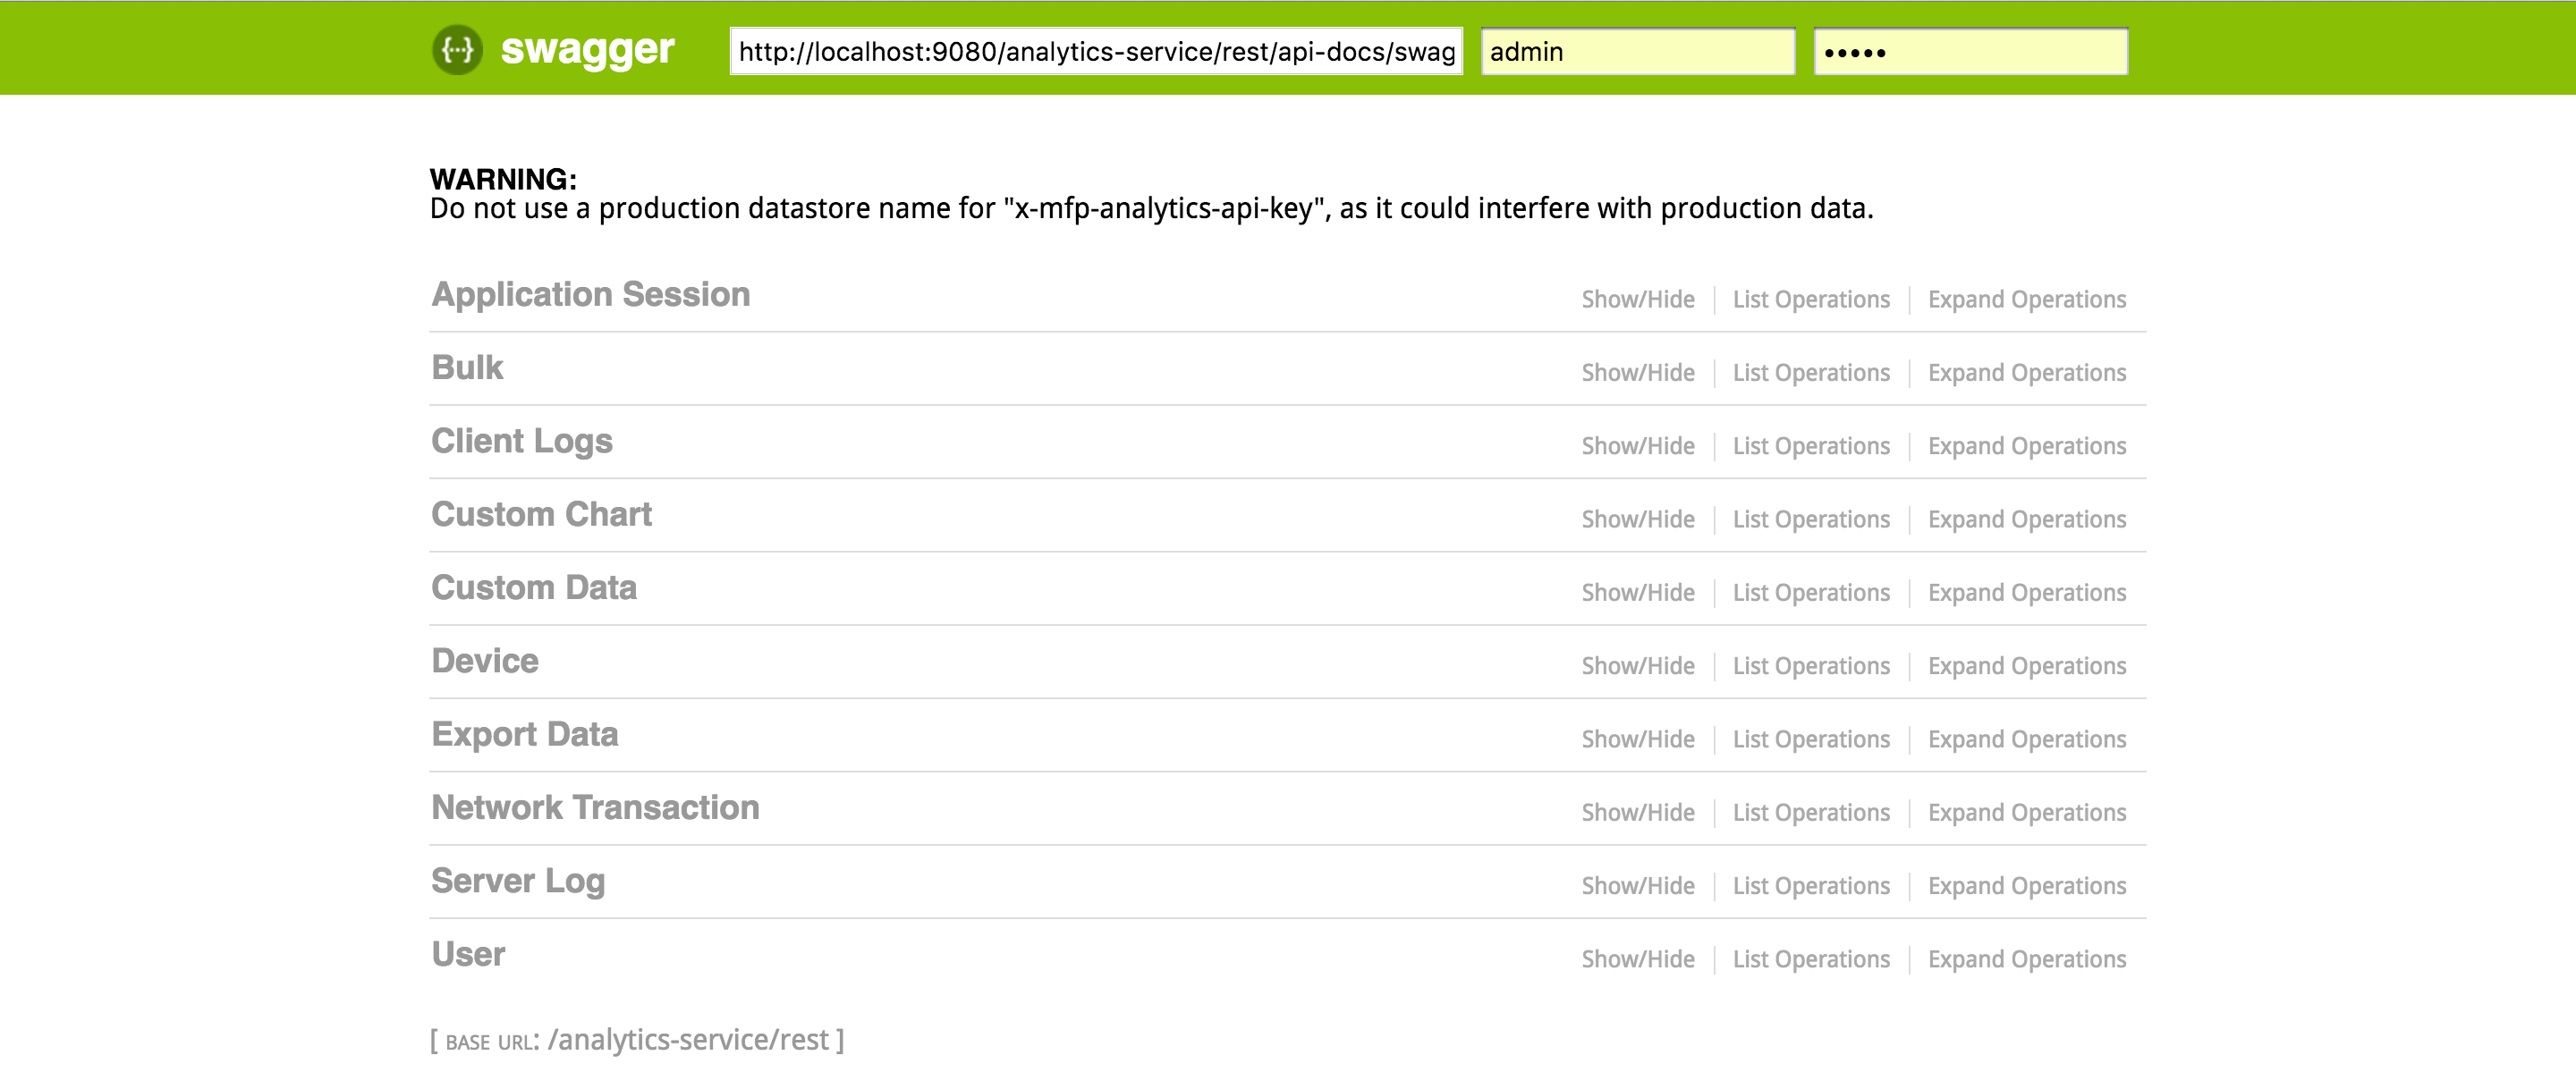This screenshot has width=2576, height=1089.
Task: List Operations for Network Transaction
Action: [x=1810, y=813]
